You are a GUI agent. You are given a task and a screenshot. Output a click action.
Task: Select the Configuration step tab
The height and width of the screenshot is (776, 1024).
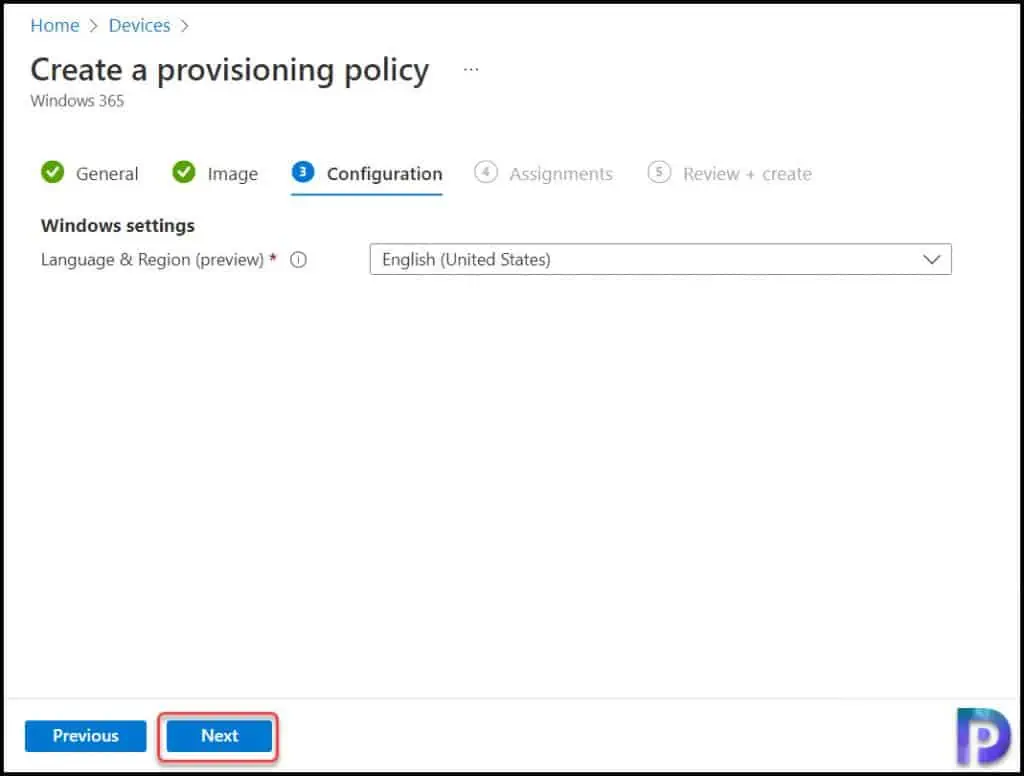point(367,174)
